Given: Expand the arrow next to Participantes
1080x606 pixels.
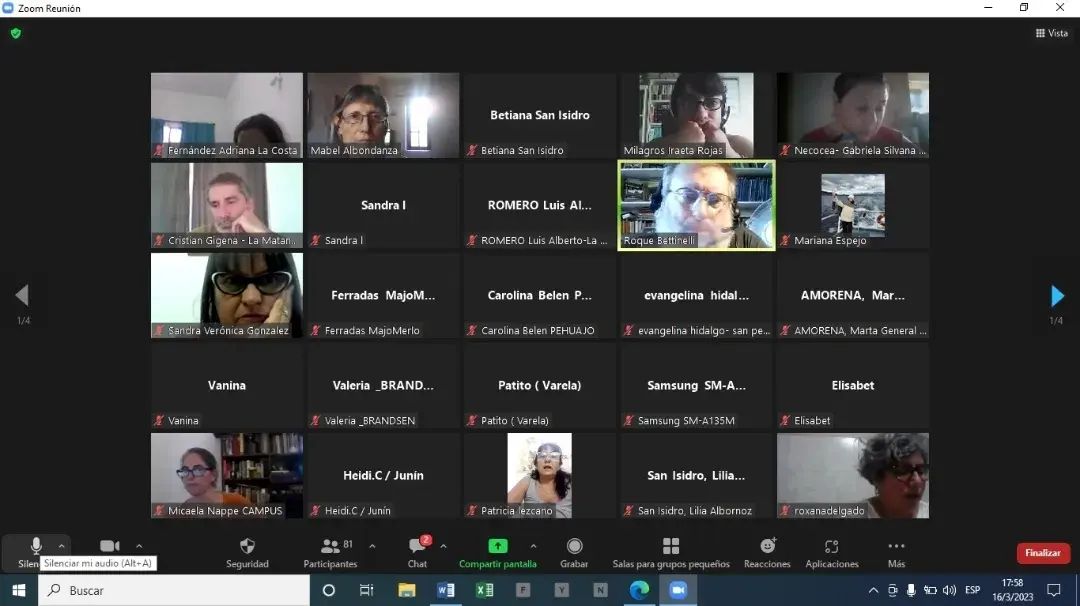Looking at the screenshot, I should (x=373, y=546).
